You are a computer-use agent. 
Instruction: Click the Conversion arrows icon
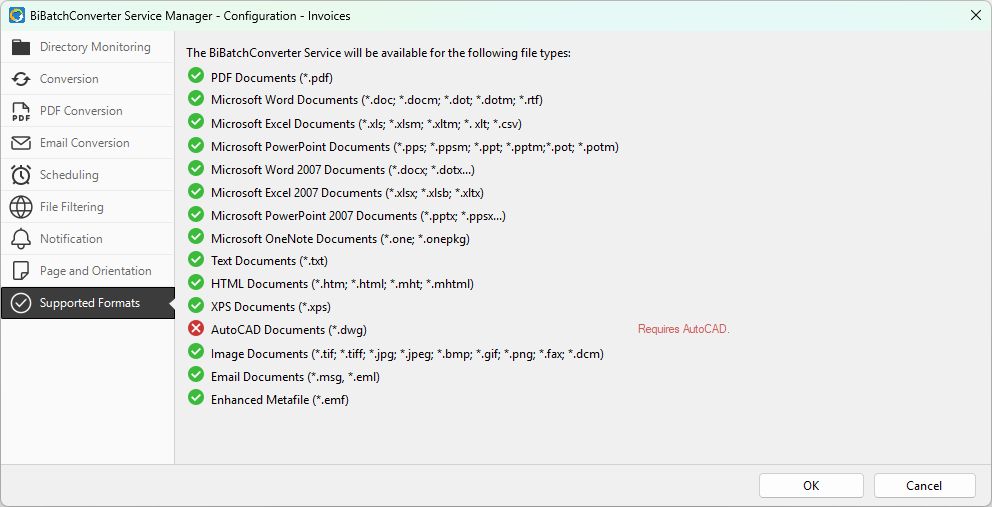(x=21, y=79)
